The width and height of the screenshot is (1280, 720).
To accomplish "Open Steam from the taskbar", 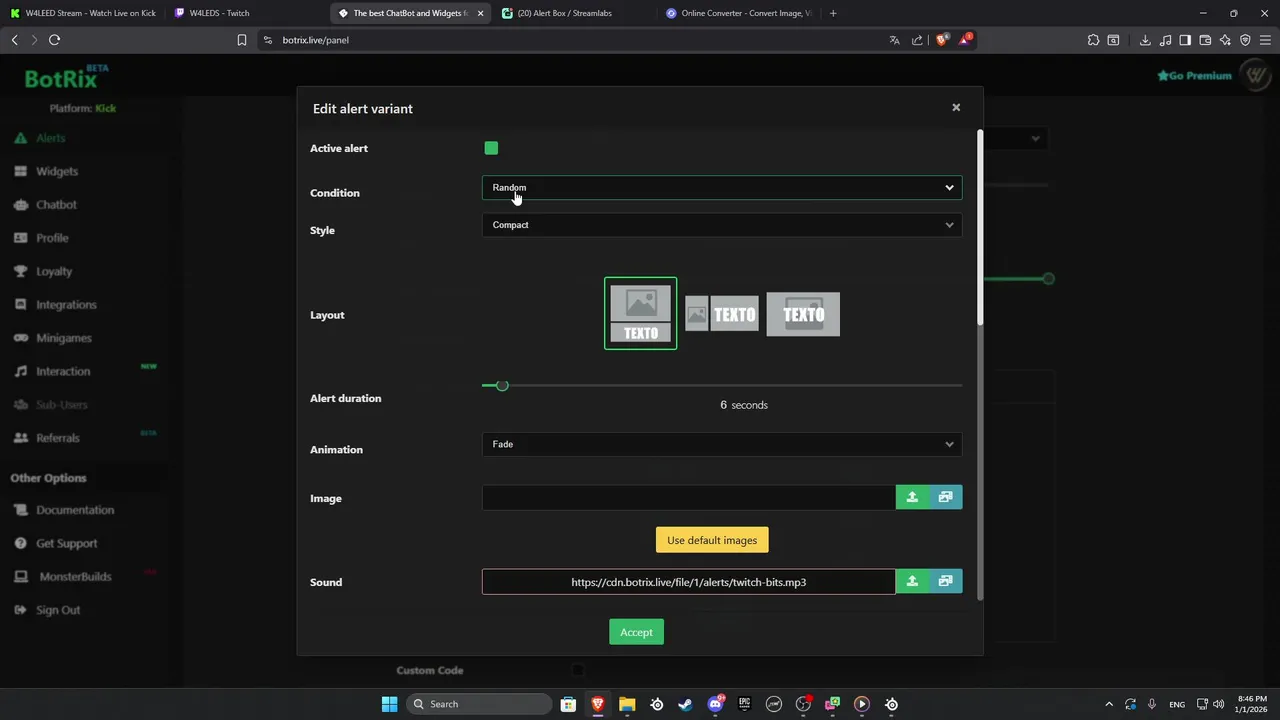I will tap(685, 704).
